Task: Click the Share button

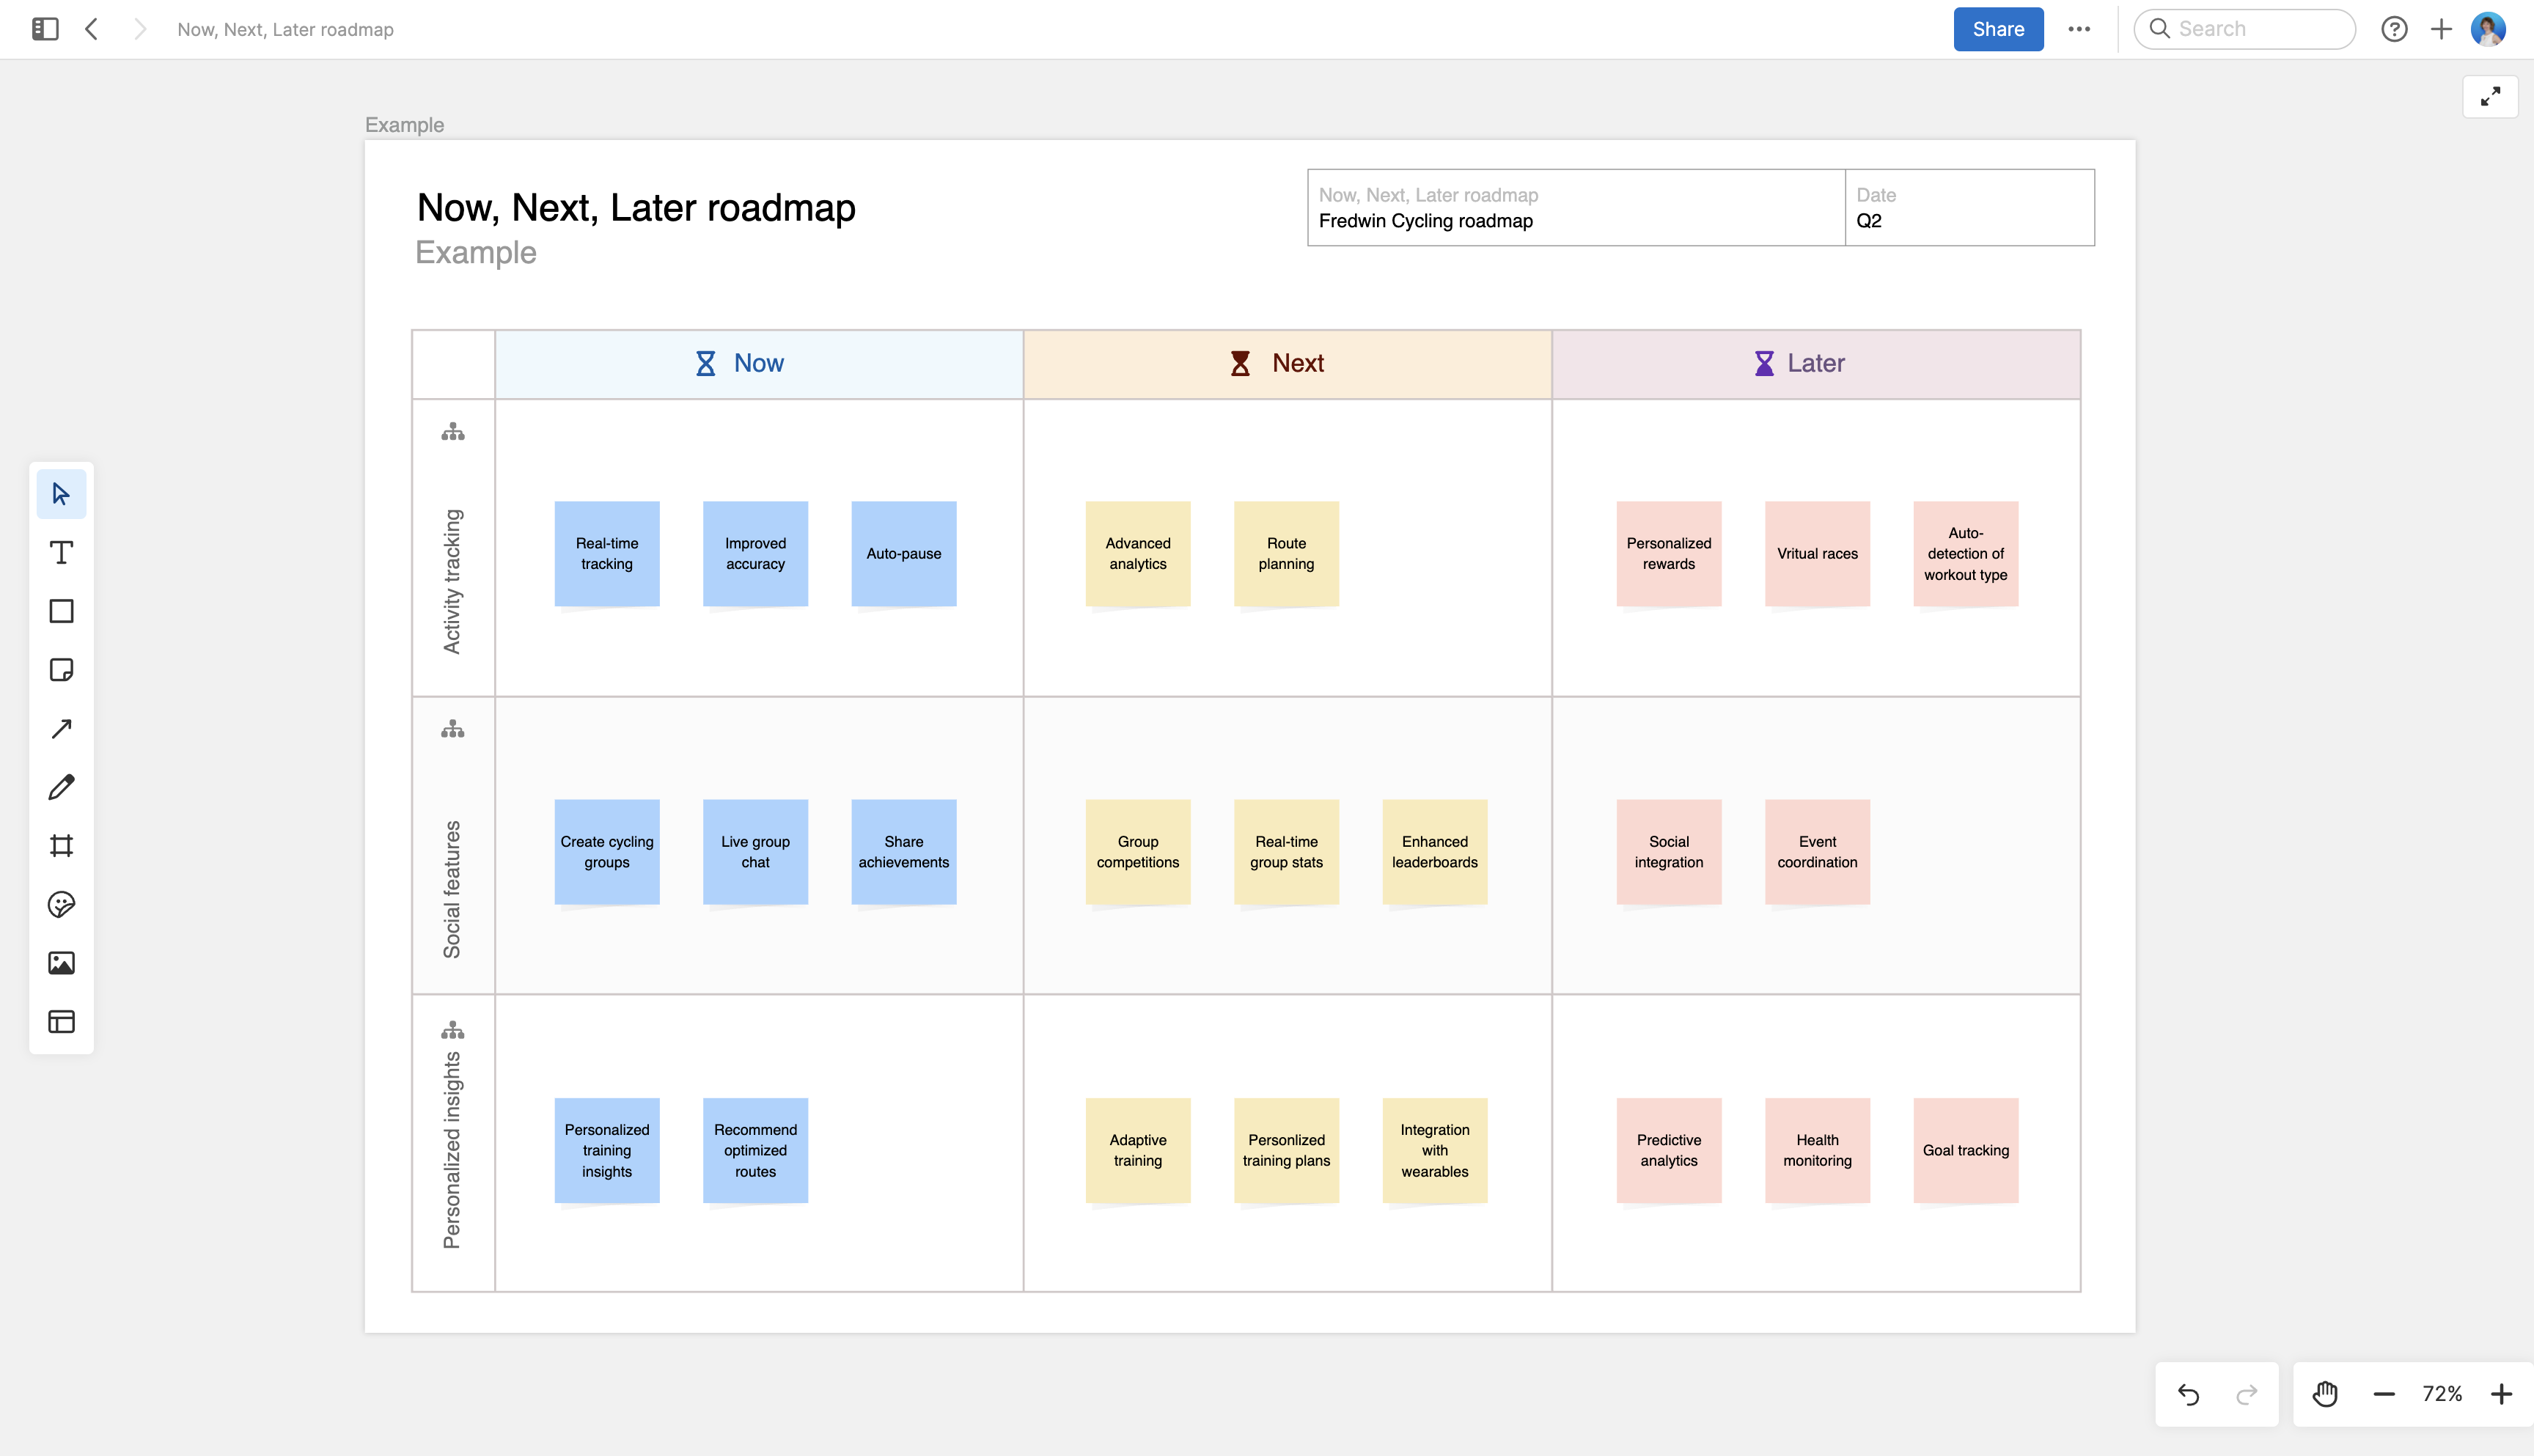Action: (x=1998, y=29)
